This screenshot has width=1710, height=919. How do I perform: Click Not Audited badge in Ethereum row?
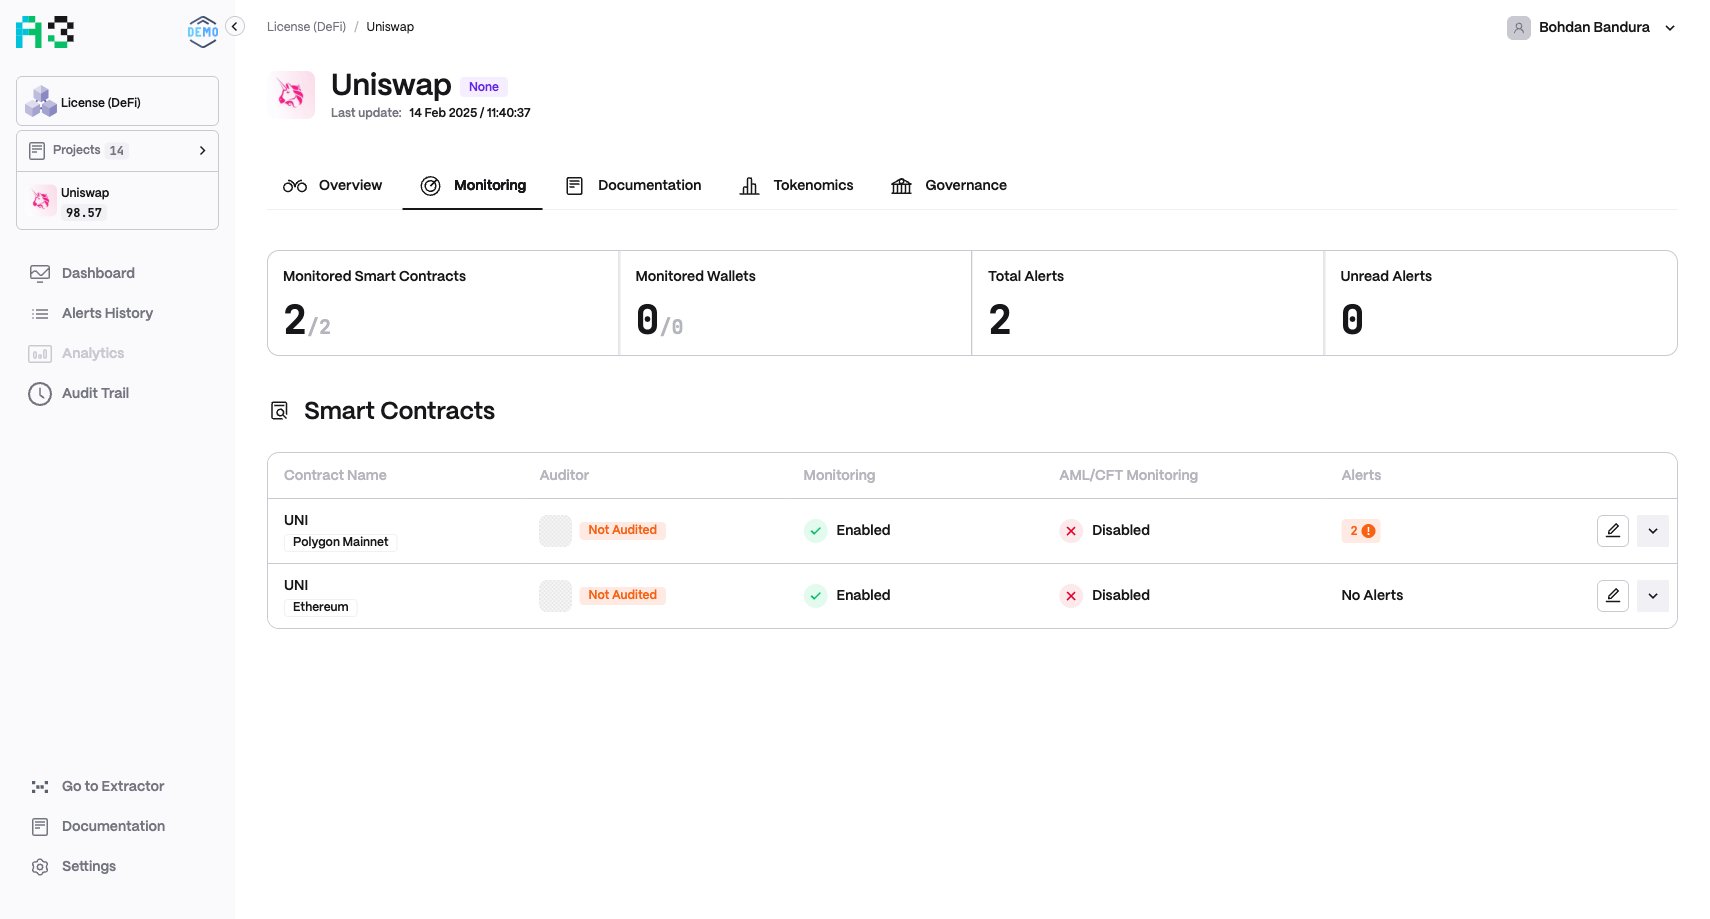622,595
